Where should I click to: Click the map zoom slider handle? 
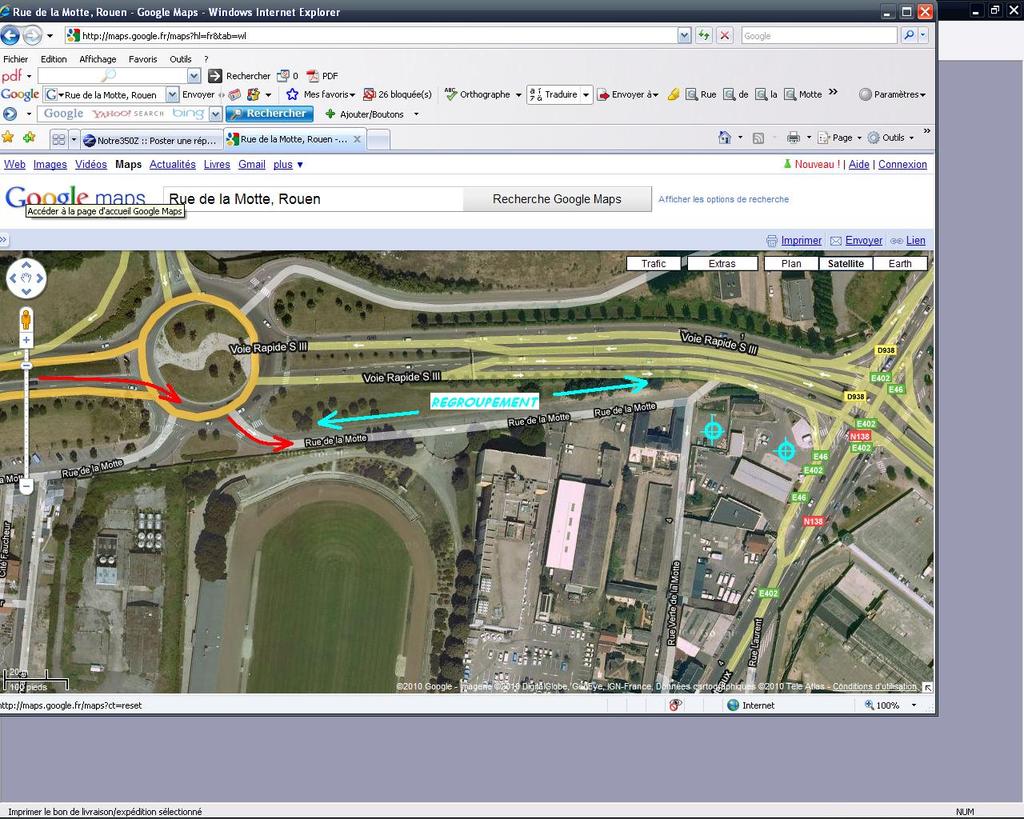click(26, 366)
